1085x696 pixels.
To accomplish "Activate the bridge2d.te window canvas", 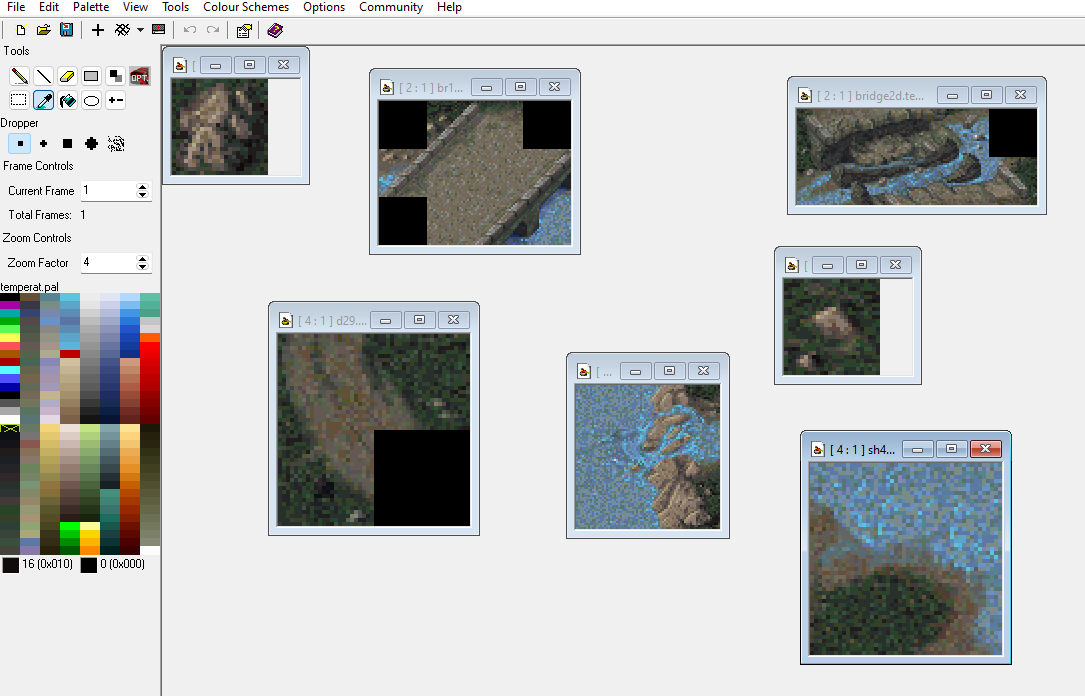I will pos(916,157).
